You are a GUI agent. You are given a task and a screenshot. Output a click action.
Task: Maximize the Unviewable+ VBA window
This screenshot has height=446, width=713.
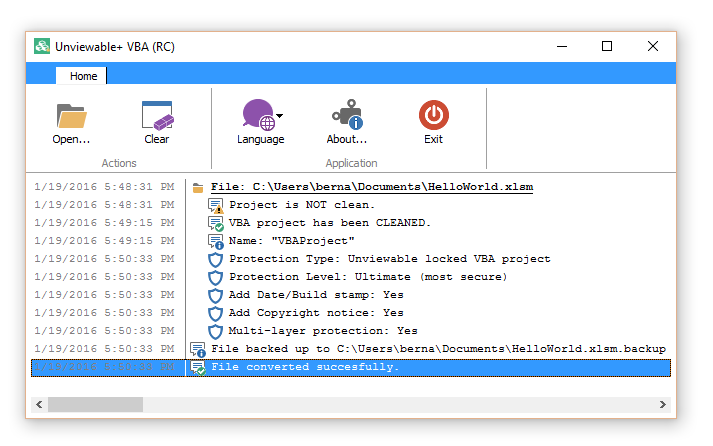[607, 46]
